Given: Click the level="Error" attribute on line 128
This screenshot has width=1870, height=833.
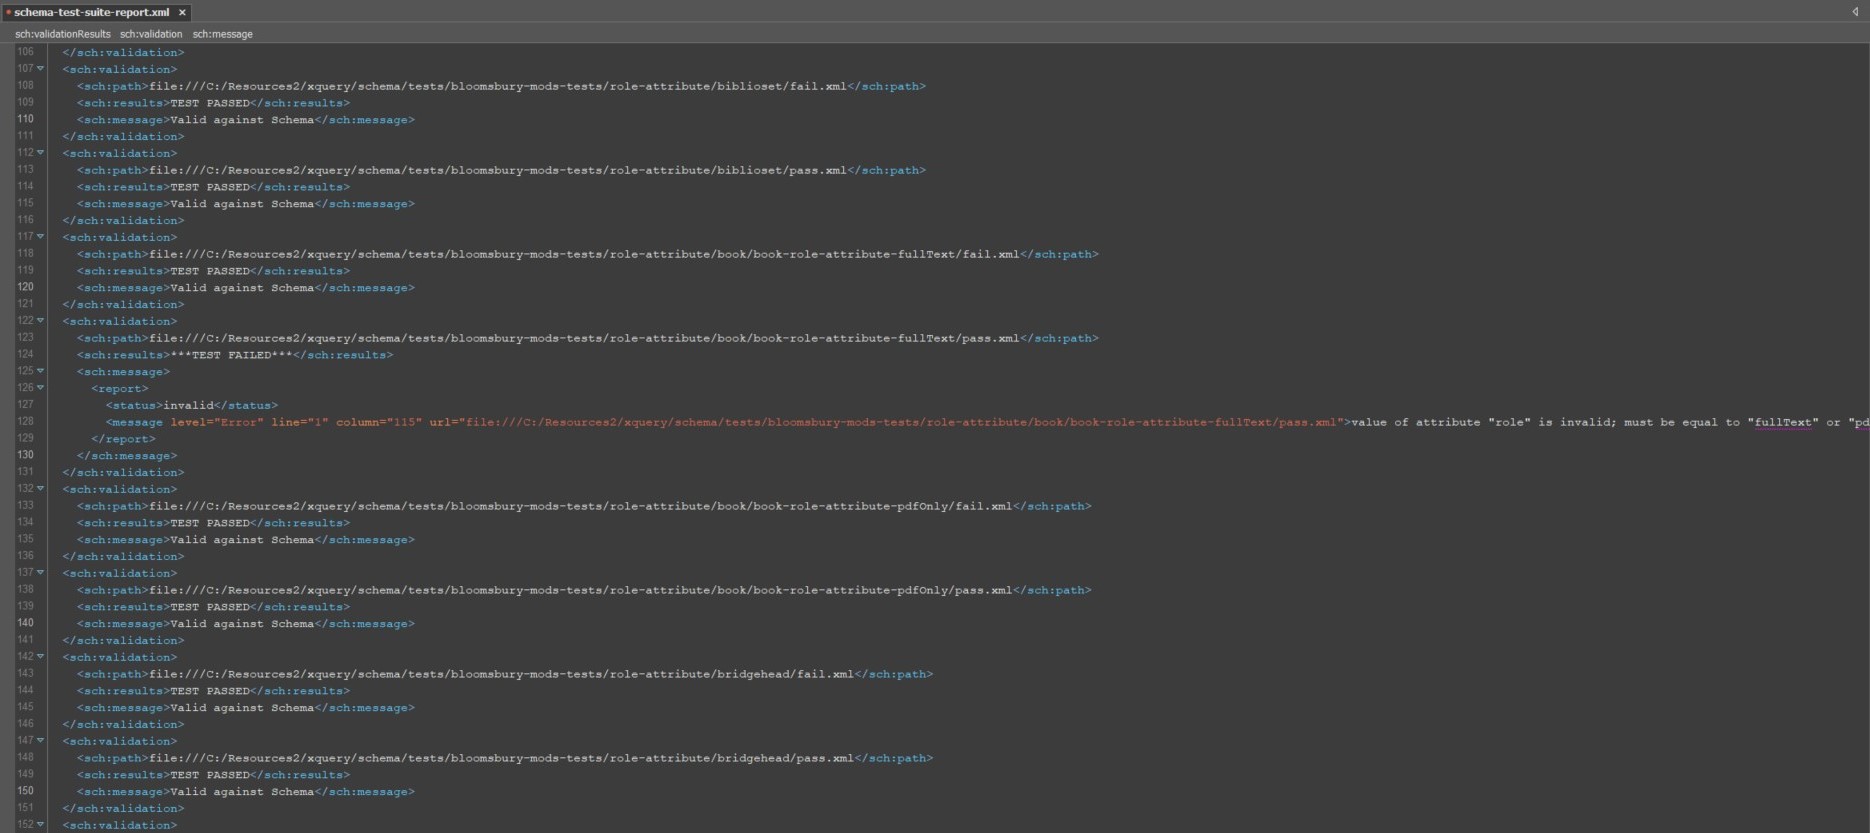Looking at the screenshot, I should tap(217, 422).
